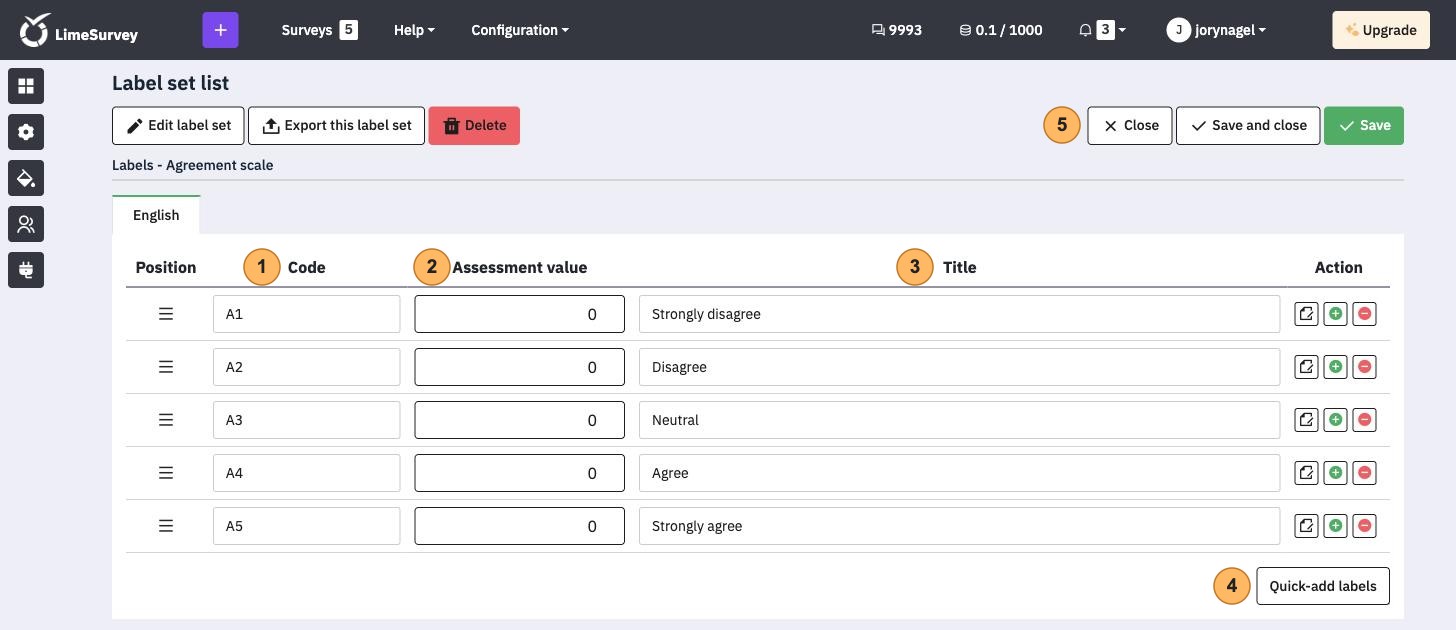Click the Upgrade button
This screenshot has width=1456, height=630.
tap(1381, 30)
